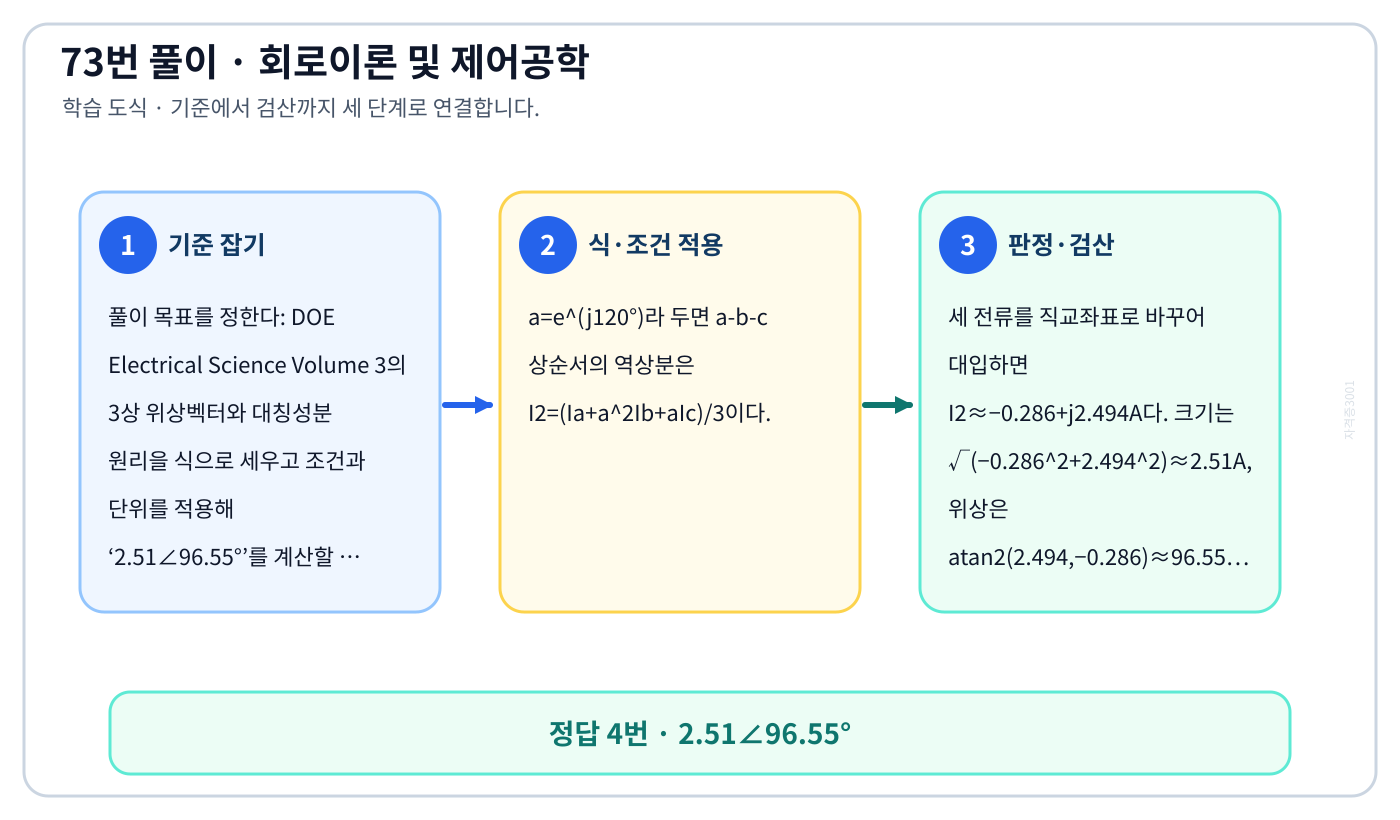Click the step 1 number badge beside '기준 잡기'
Viewport: 1400px width, 820px height.
[128, 245]
